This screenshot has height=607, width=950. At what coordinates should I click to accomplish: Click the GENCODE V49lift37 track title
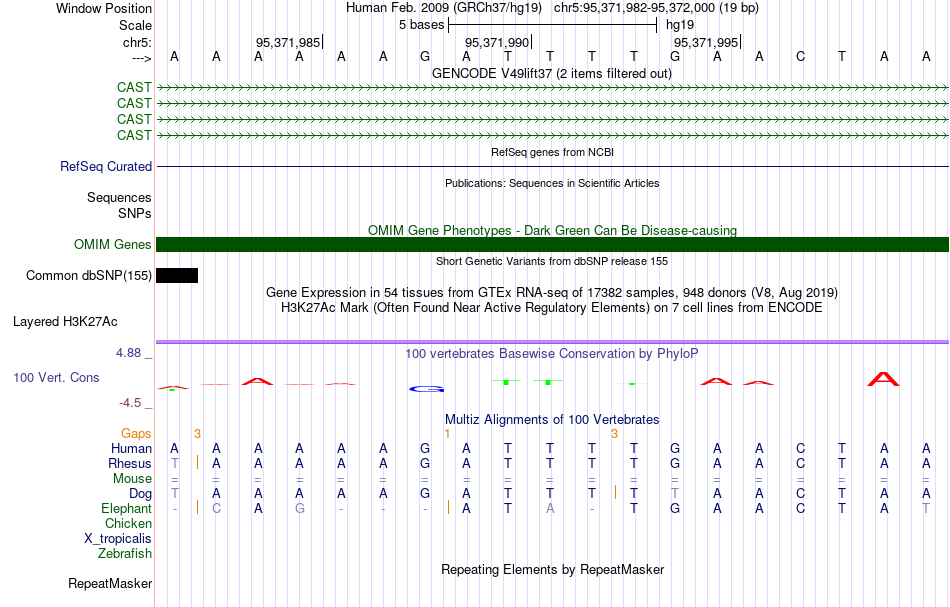pyautogui.click(x=552, y=74)
